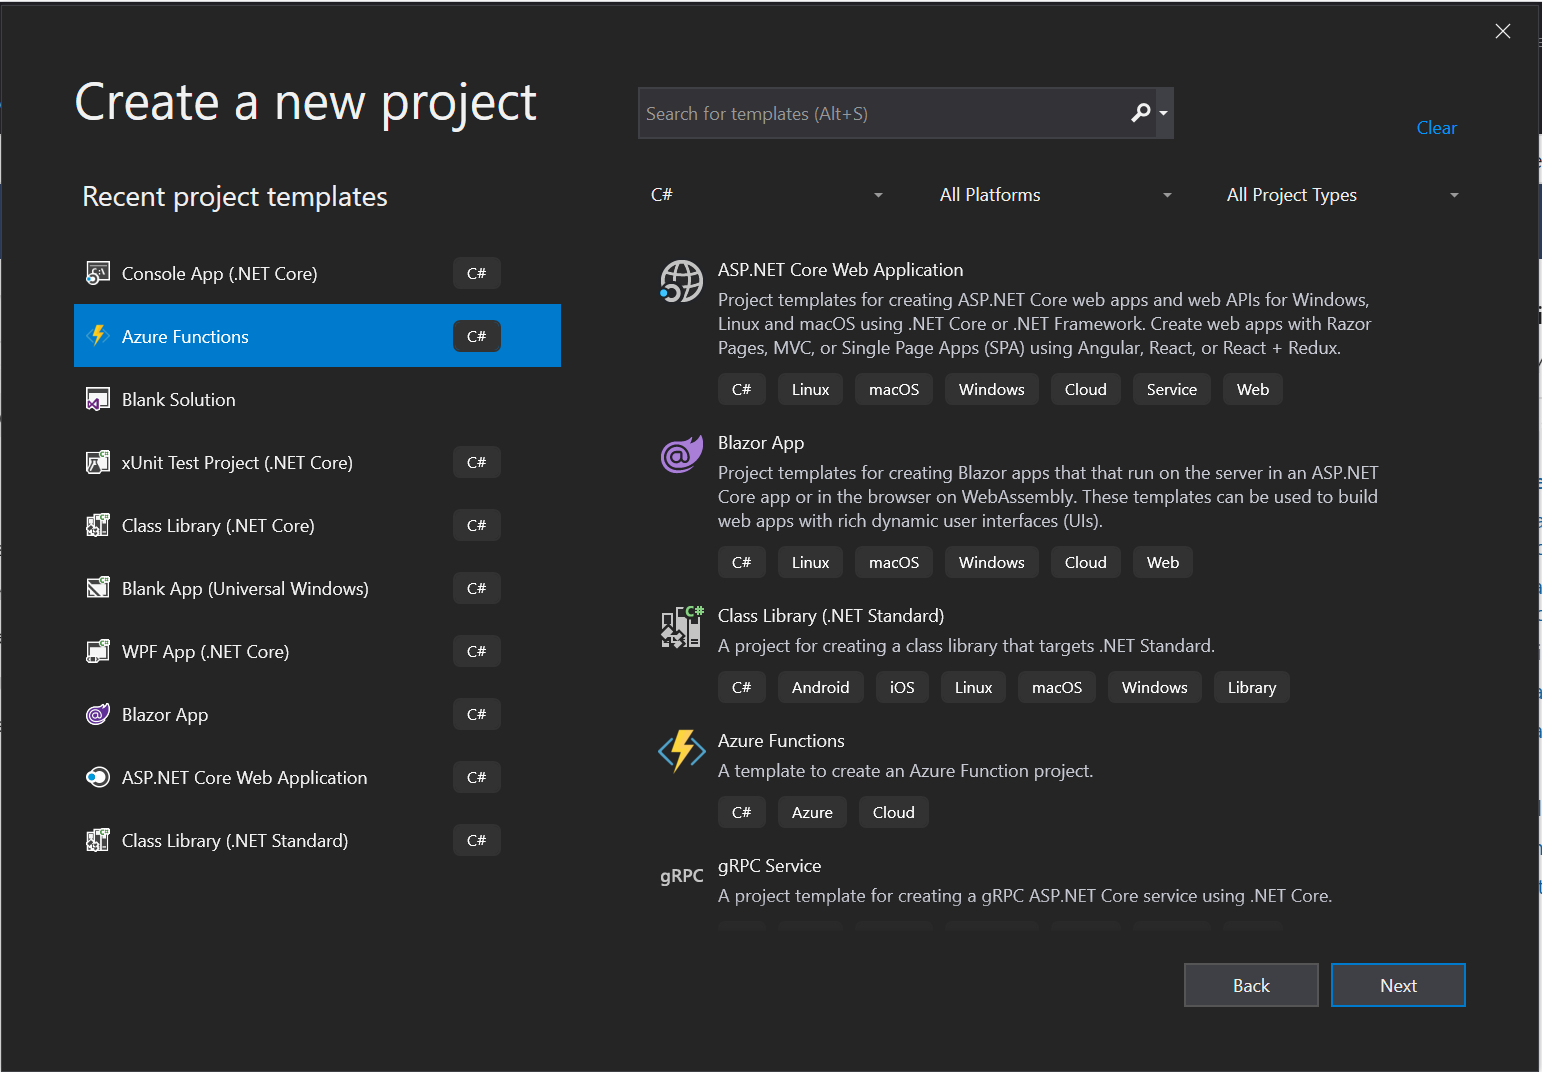Click C# badge on WPF App row
Viewport: 1542px width, 1072px height.
tap(476, 651)
